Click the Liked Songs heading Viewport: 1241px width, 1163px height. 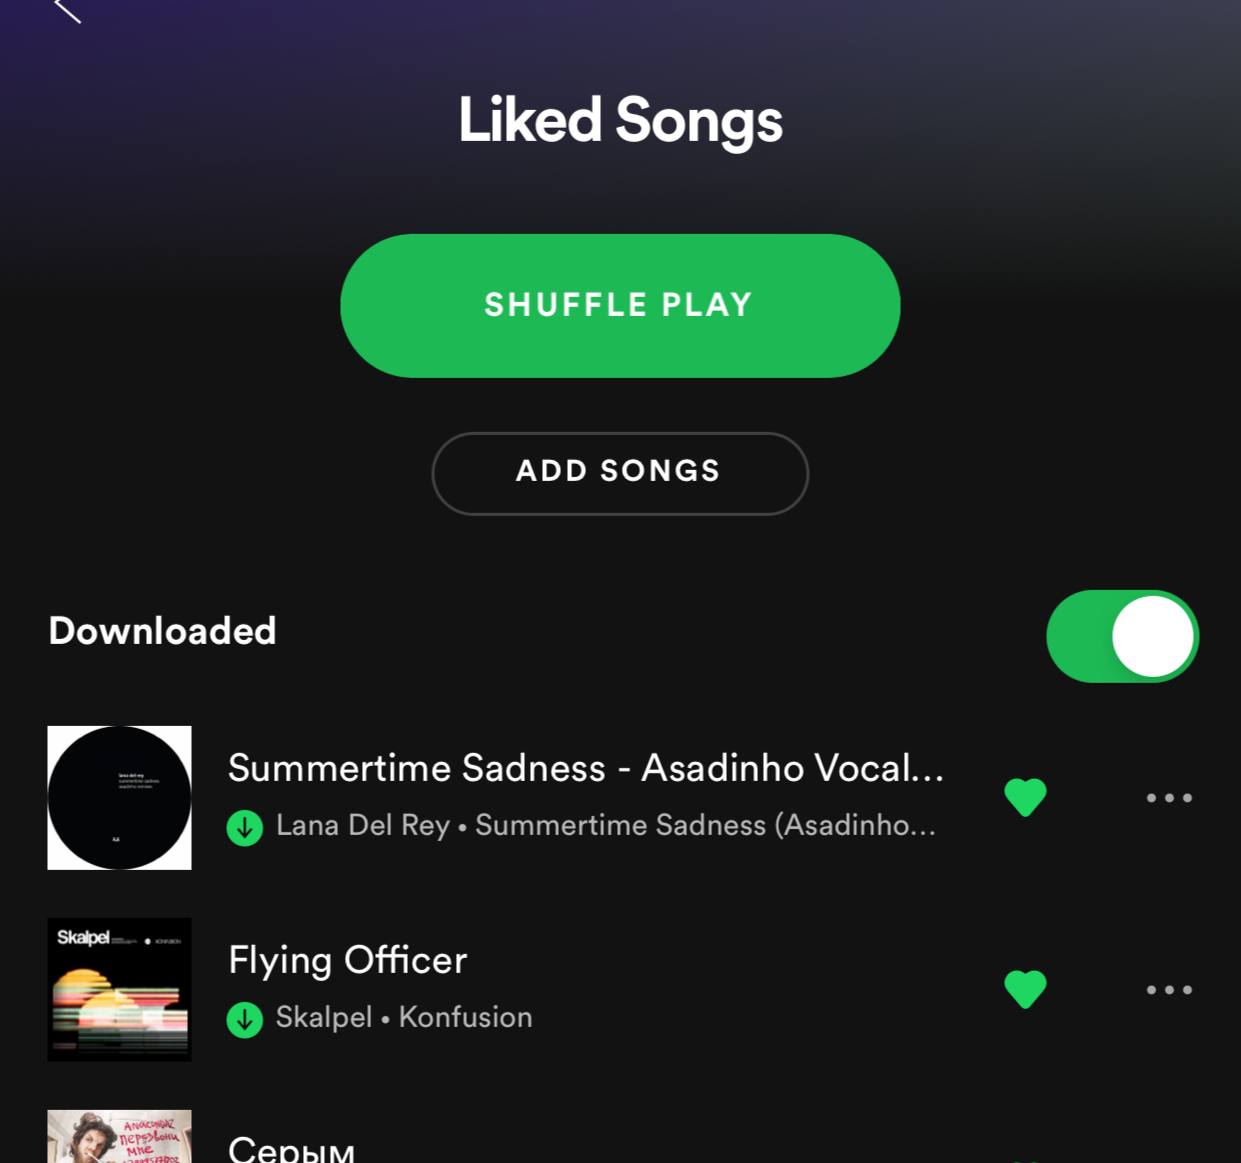pos(620,121)
